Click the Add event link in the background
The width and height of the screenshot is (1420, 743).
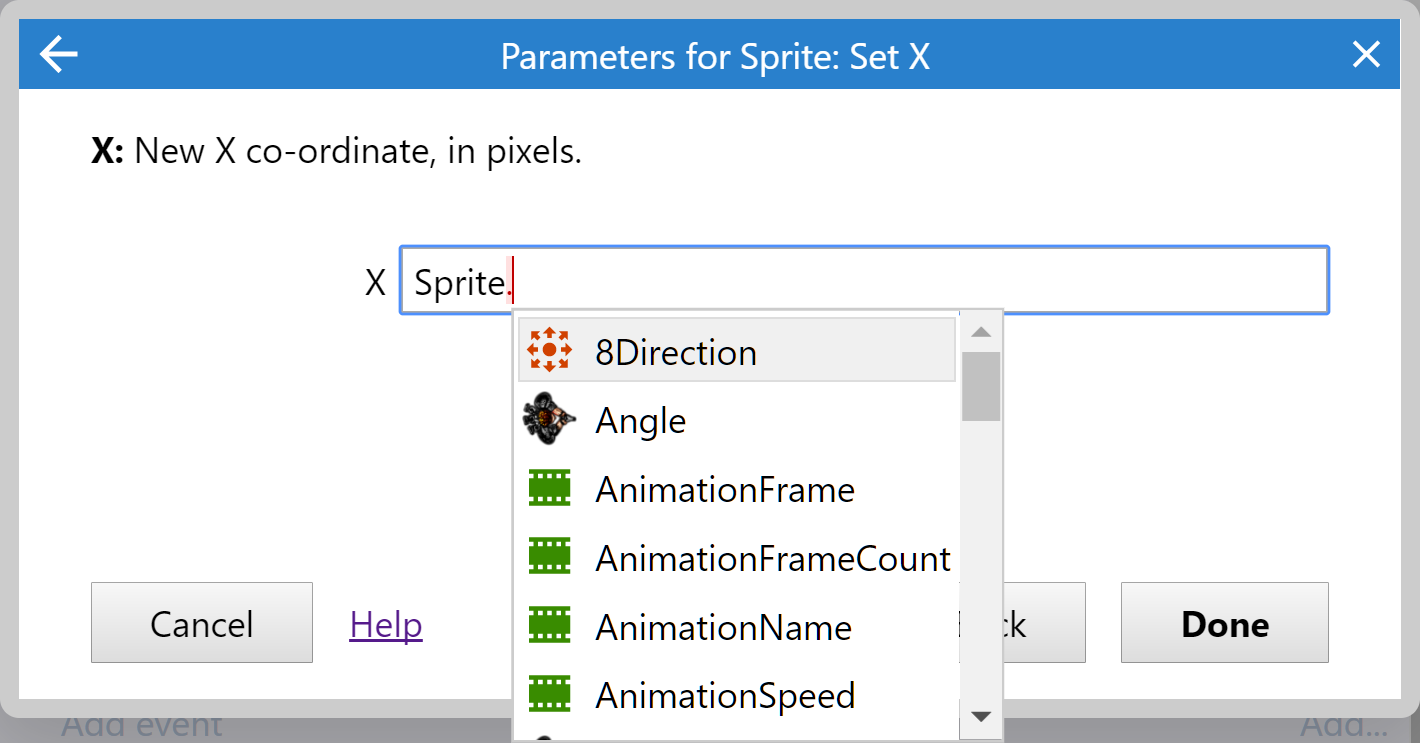click(x=140, y=724)
